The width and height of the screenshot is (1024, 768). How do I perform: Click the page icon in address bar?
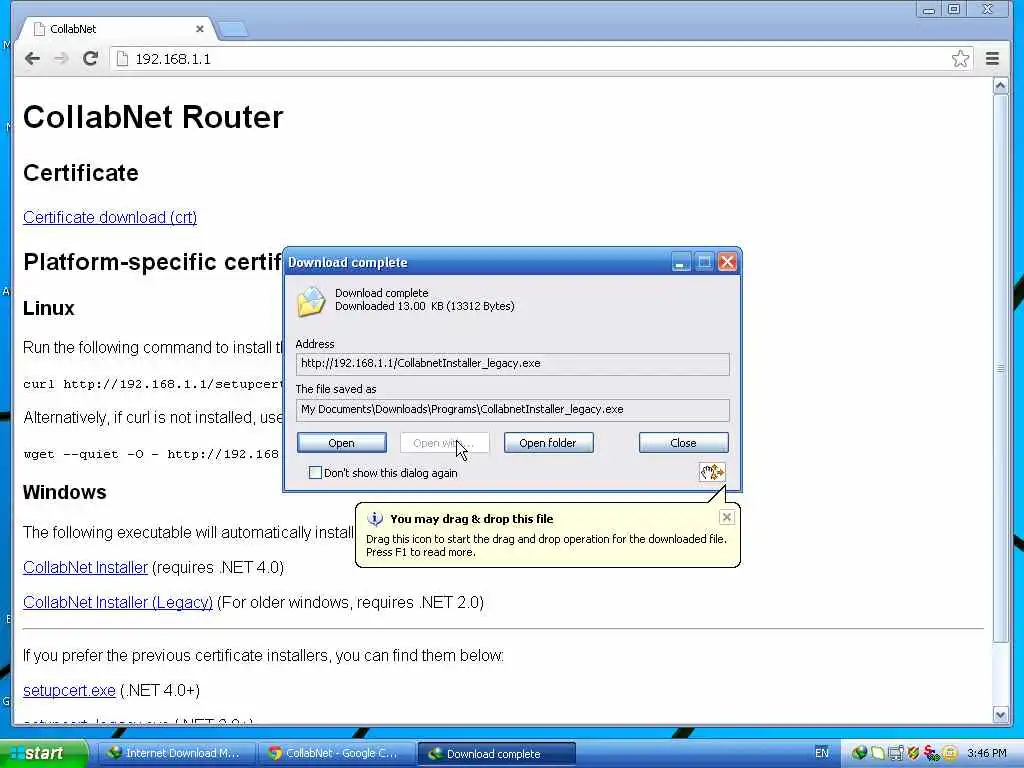[x=121, y=59]
